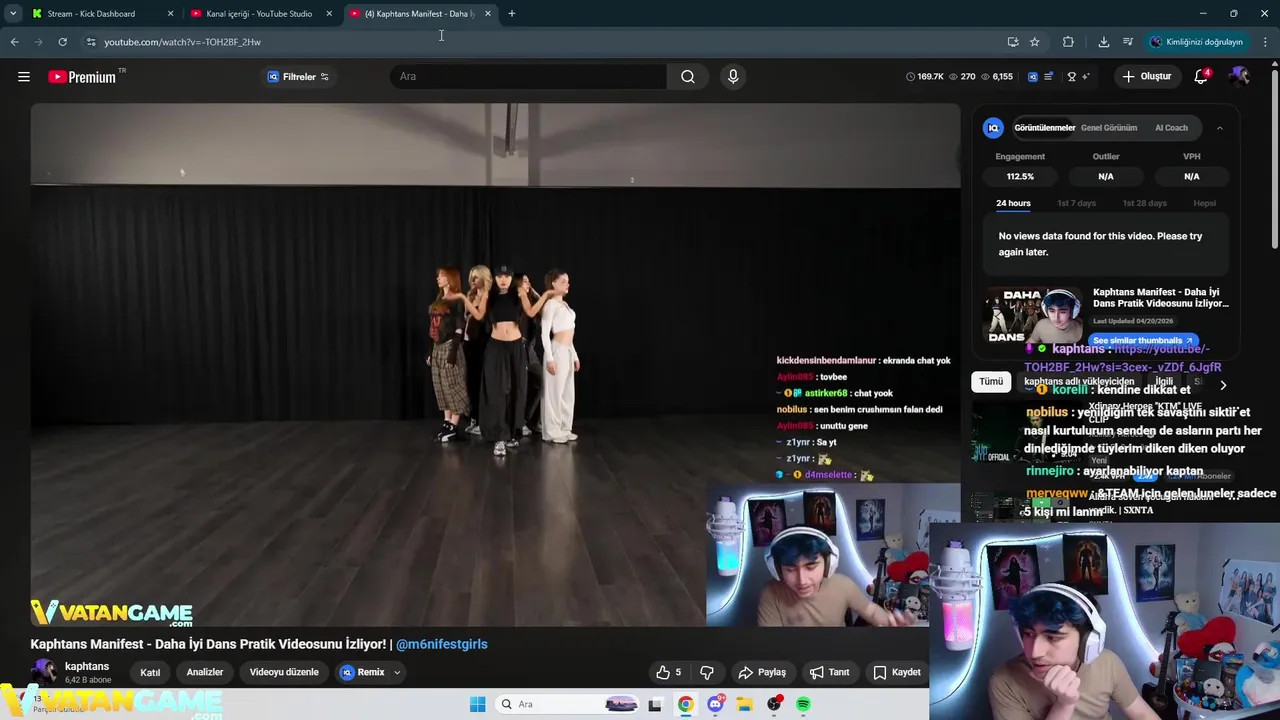Click the vidIQ panel video thumbnail
The width and height of the screenshot is (1280, 720).
coord(1034,316)
